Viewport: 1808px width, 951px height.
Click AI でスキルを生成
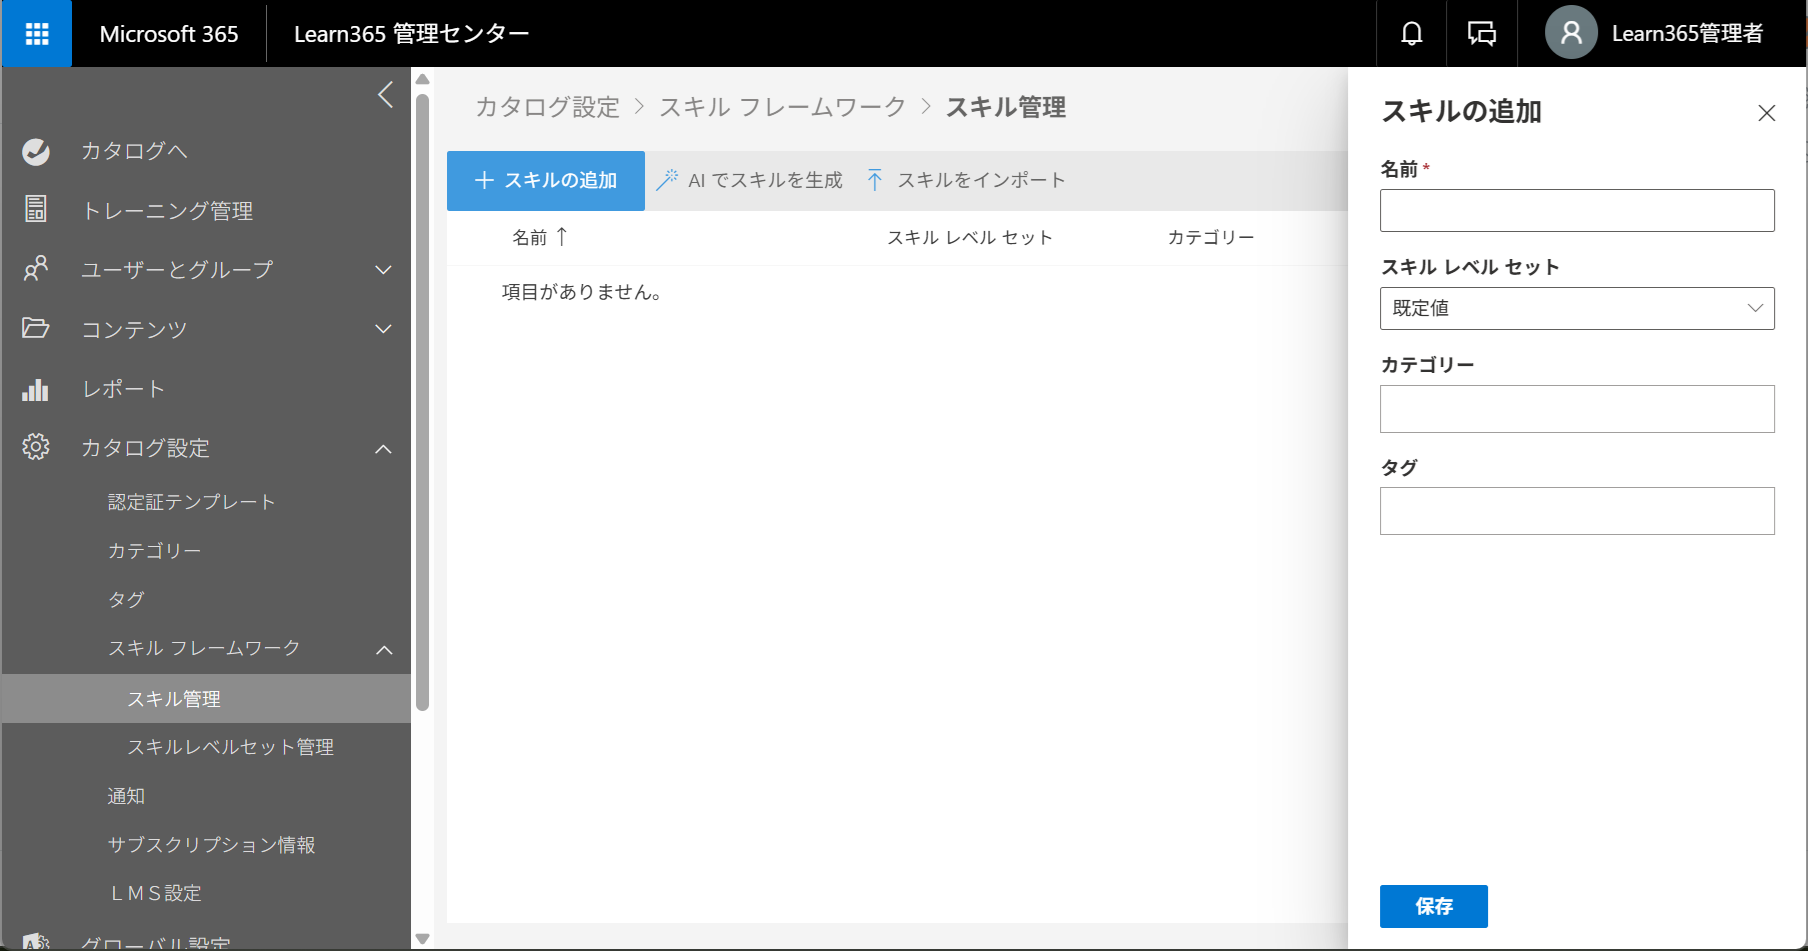coord(750,180)
